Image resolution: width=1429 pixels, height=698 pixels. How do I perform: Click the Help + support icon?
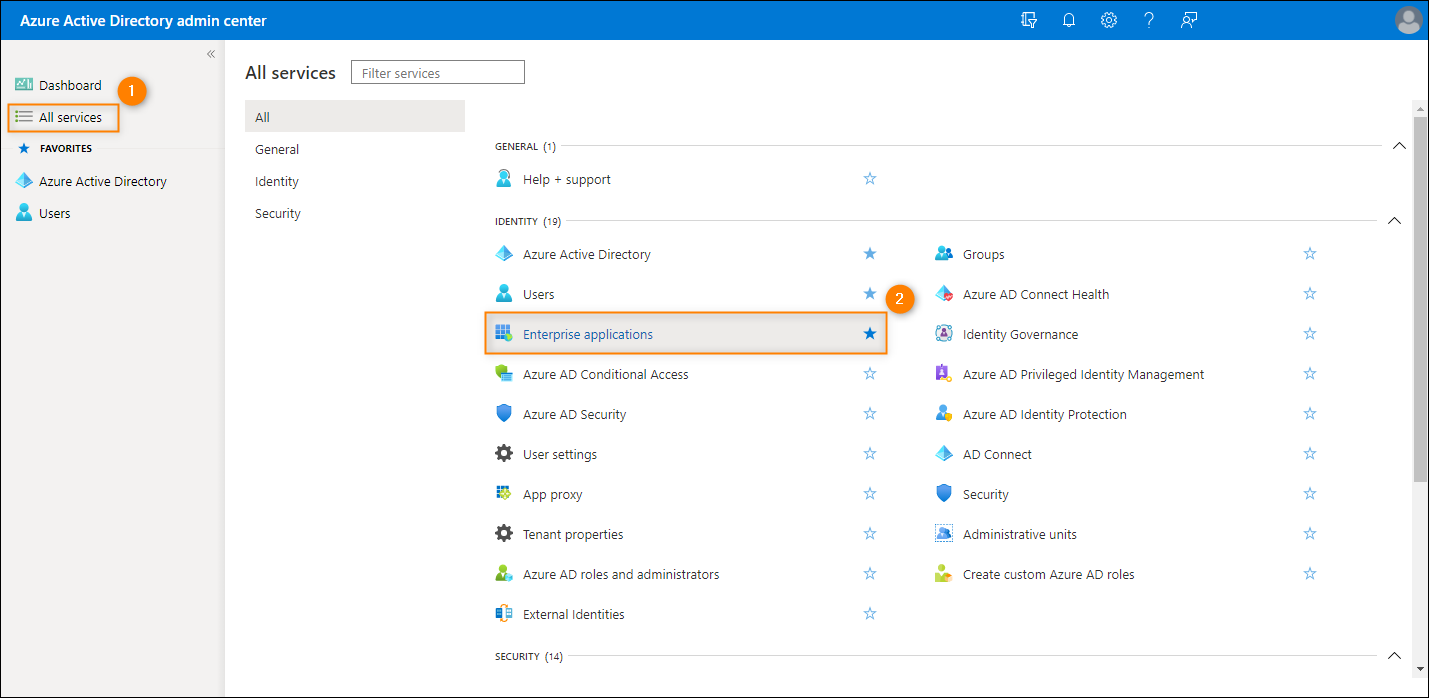(x=504, y=179)
